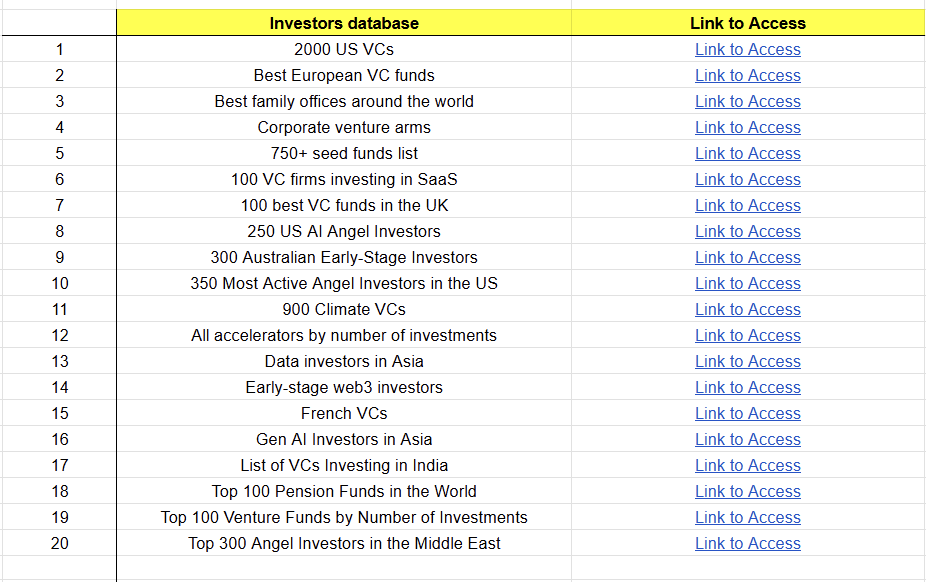Viewport: 926px width, 582px height.
Task: Select the number cell 15
Action: 59,413
